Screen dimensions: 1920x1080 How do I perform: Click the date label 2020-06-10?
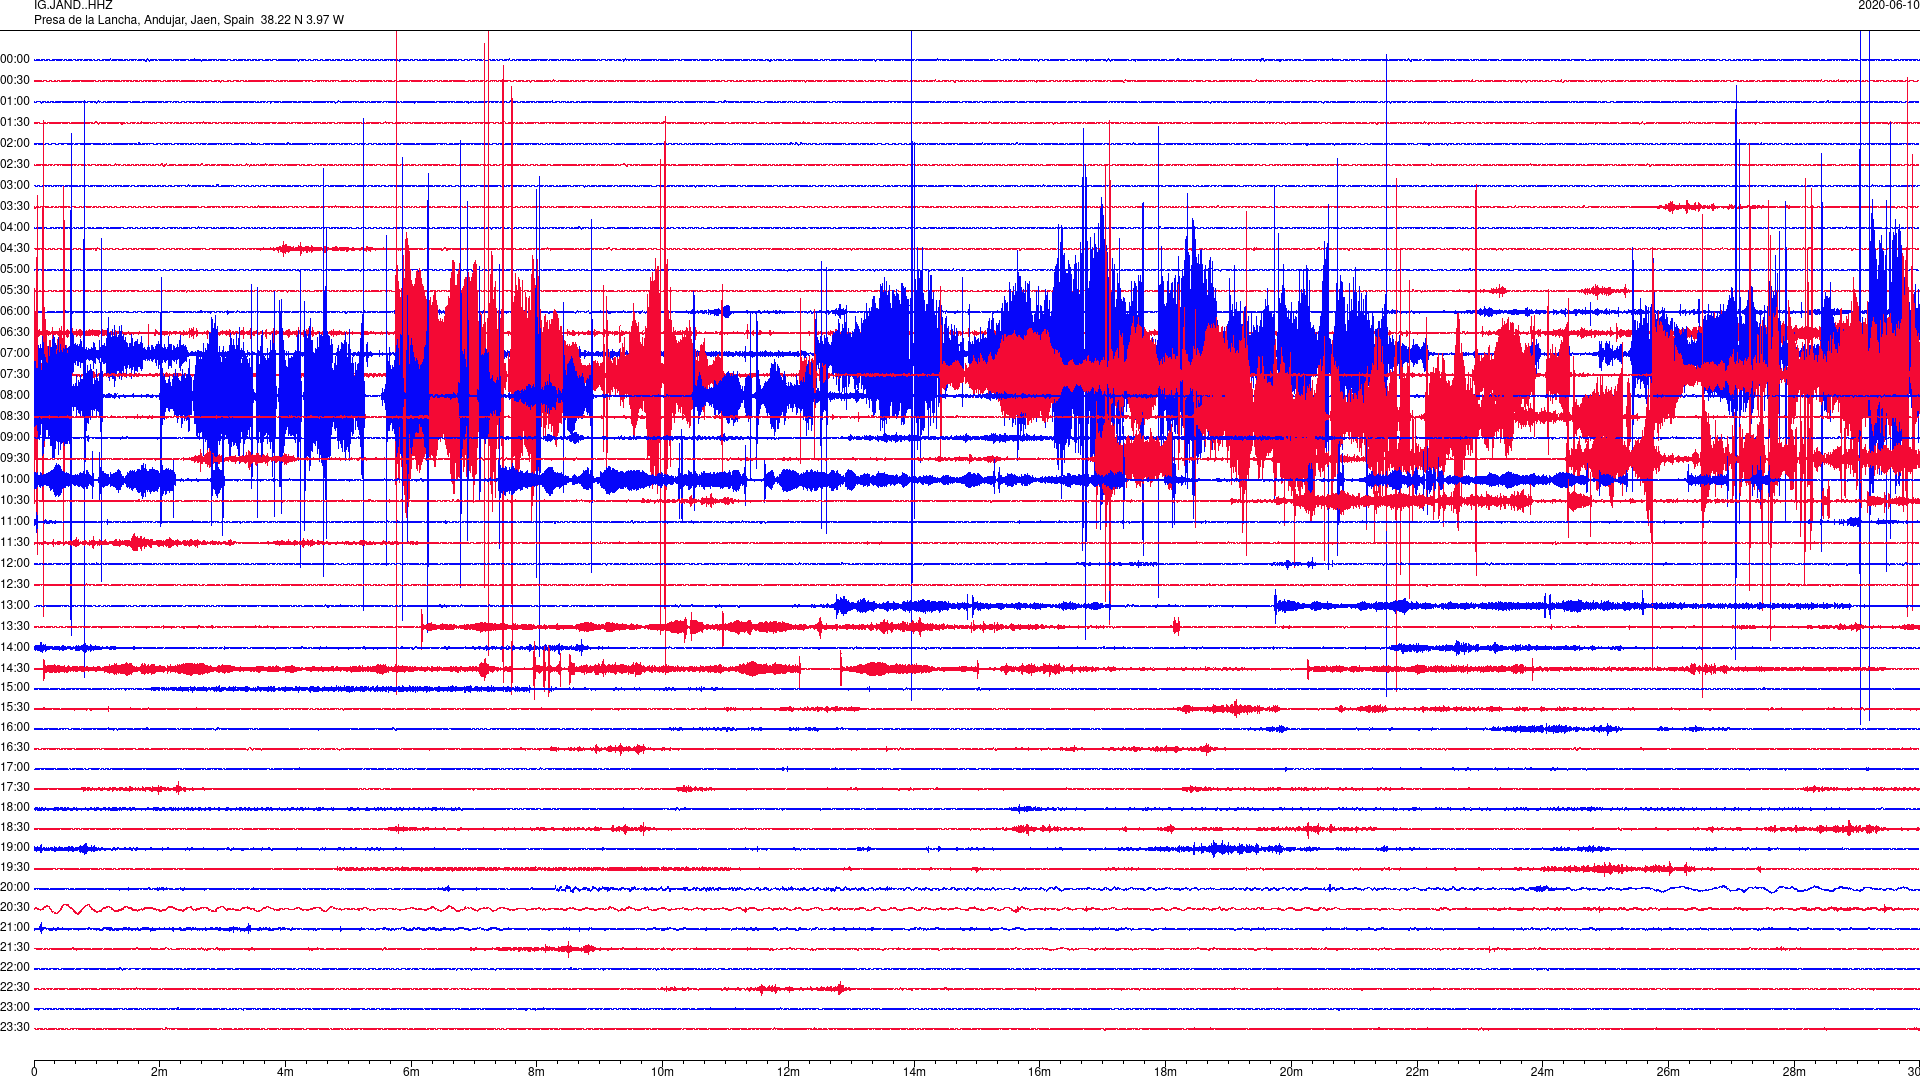click(x=1888, y=5)
